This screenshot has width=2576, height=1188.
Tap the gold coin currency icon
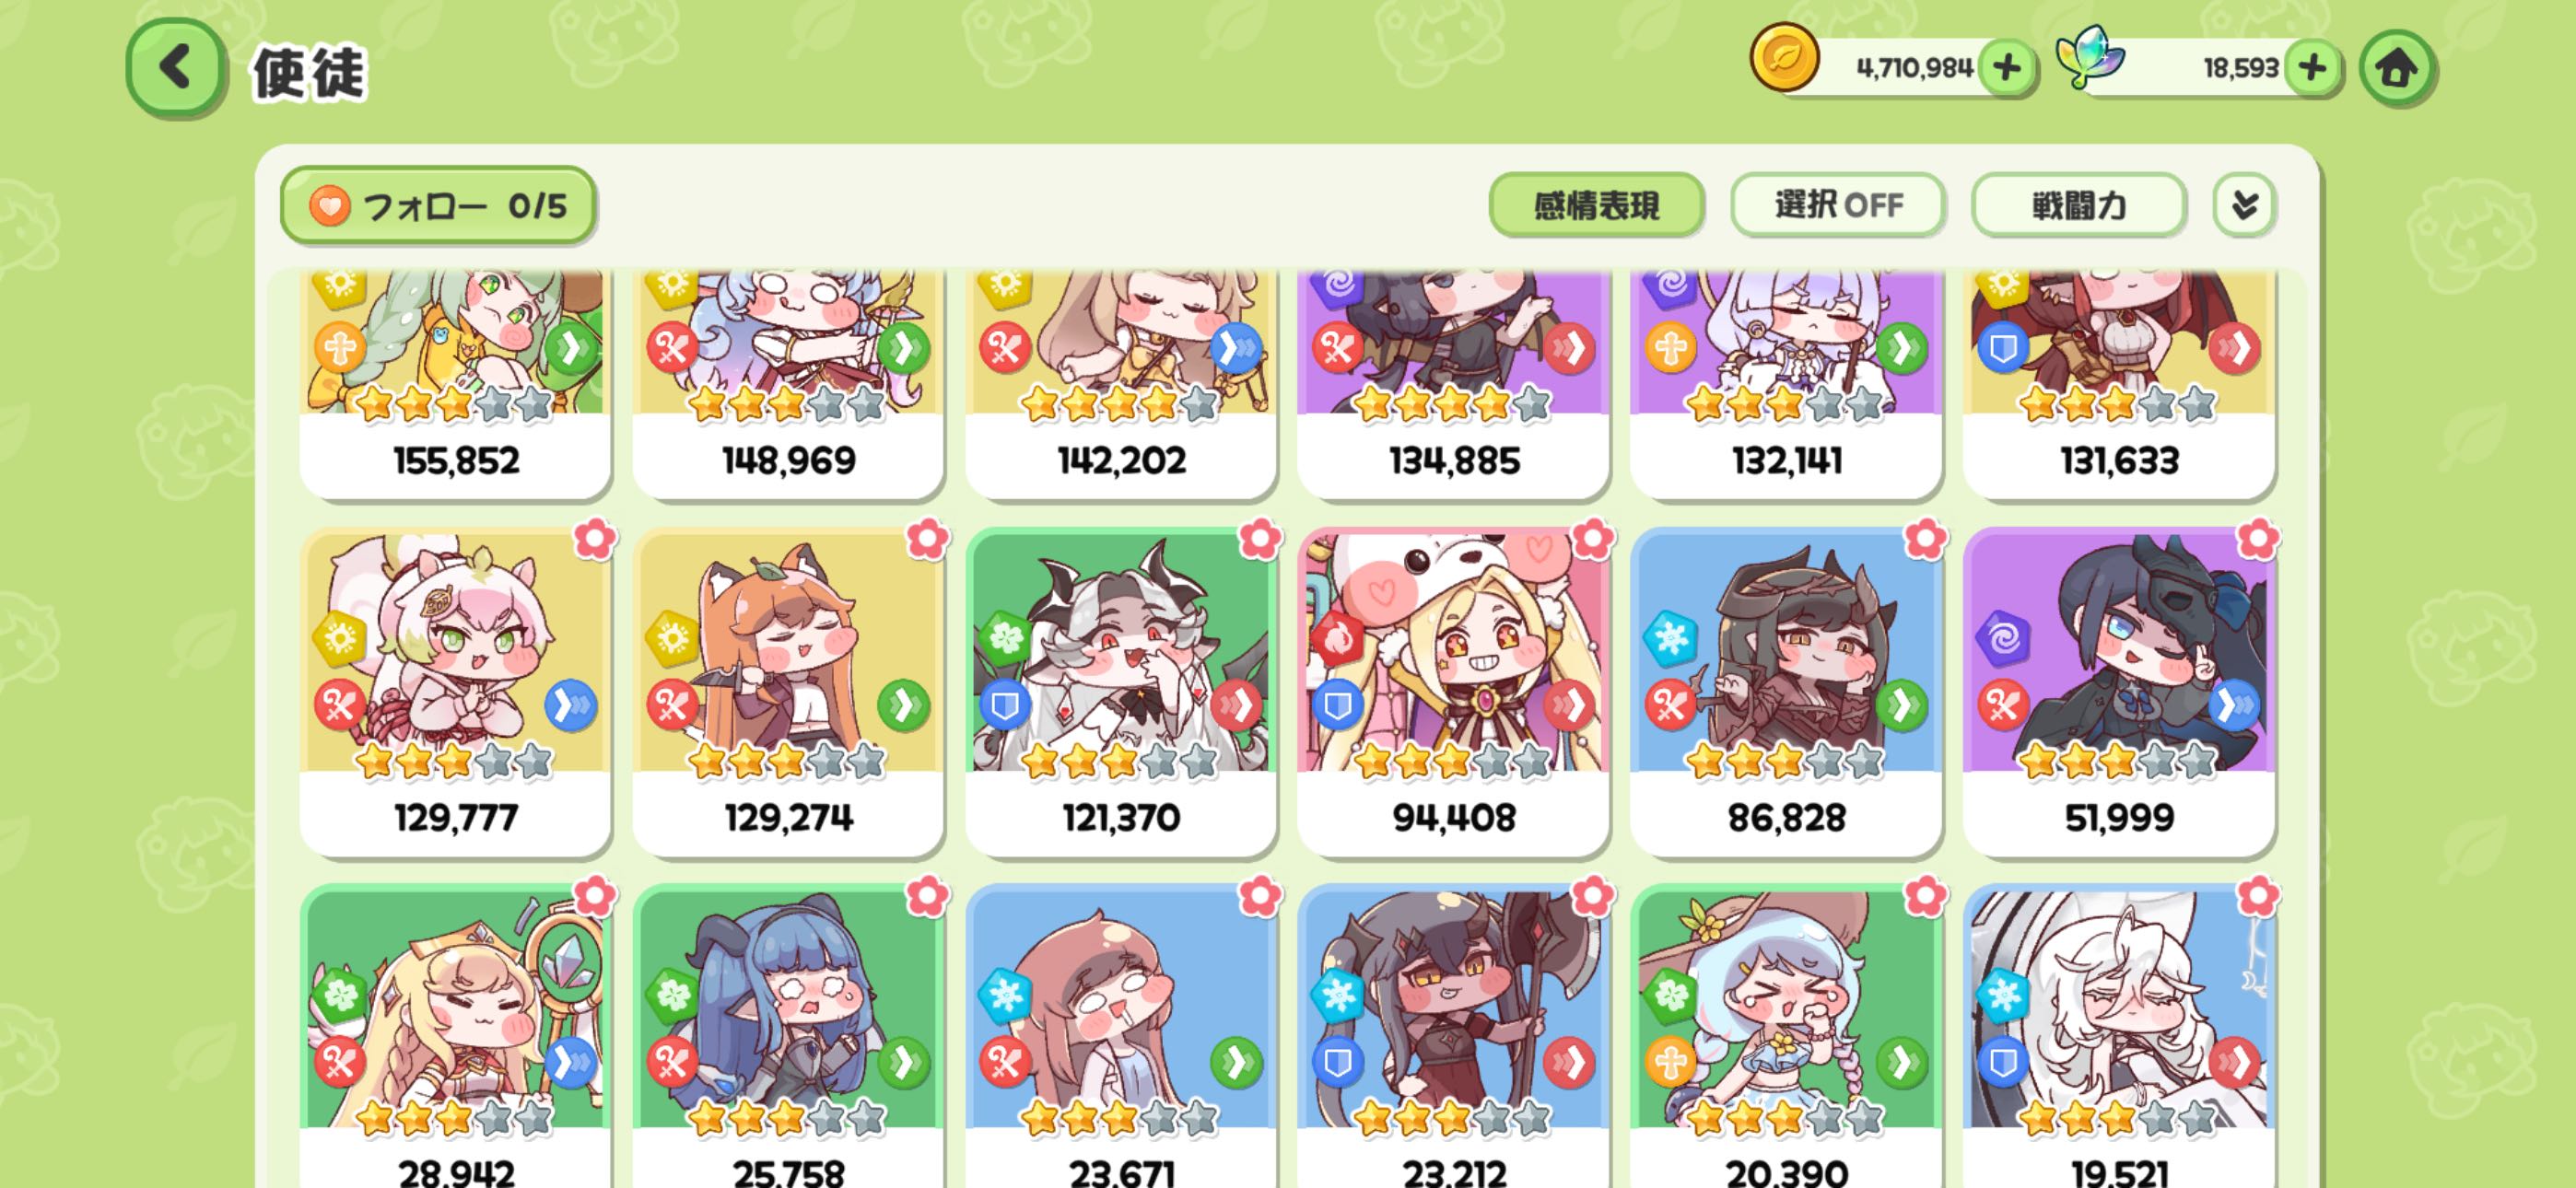[1784, 57]
